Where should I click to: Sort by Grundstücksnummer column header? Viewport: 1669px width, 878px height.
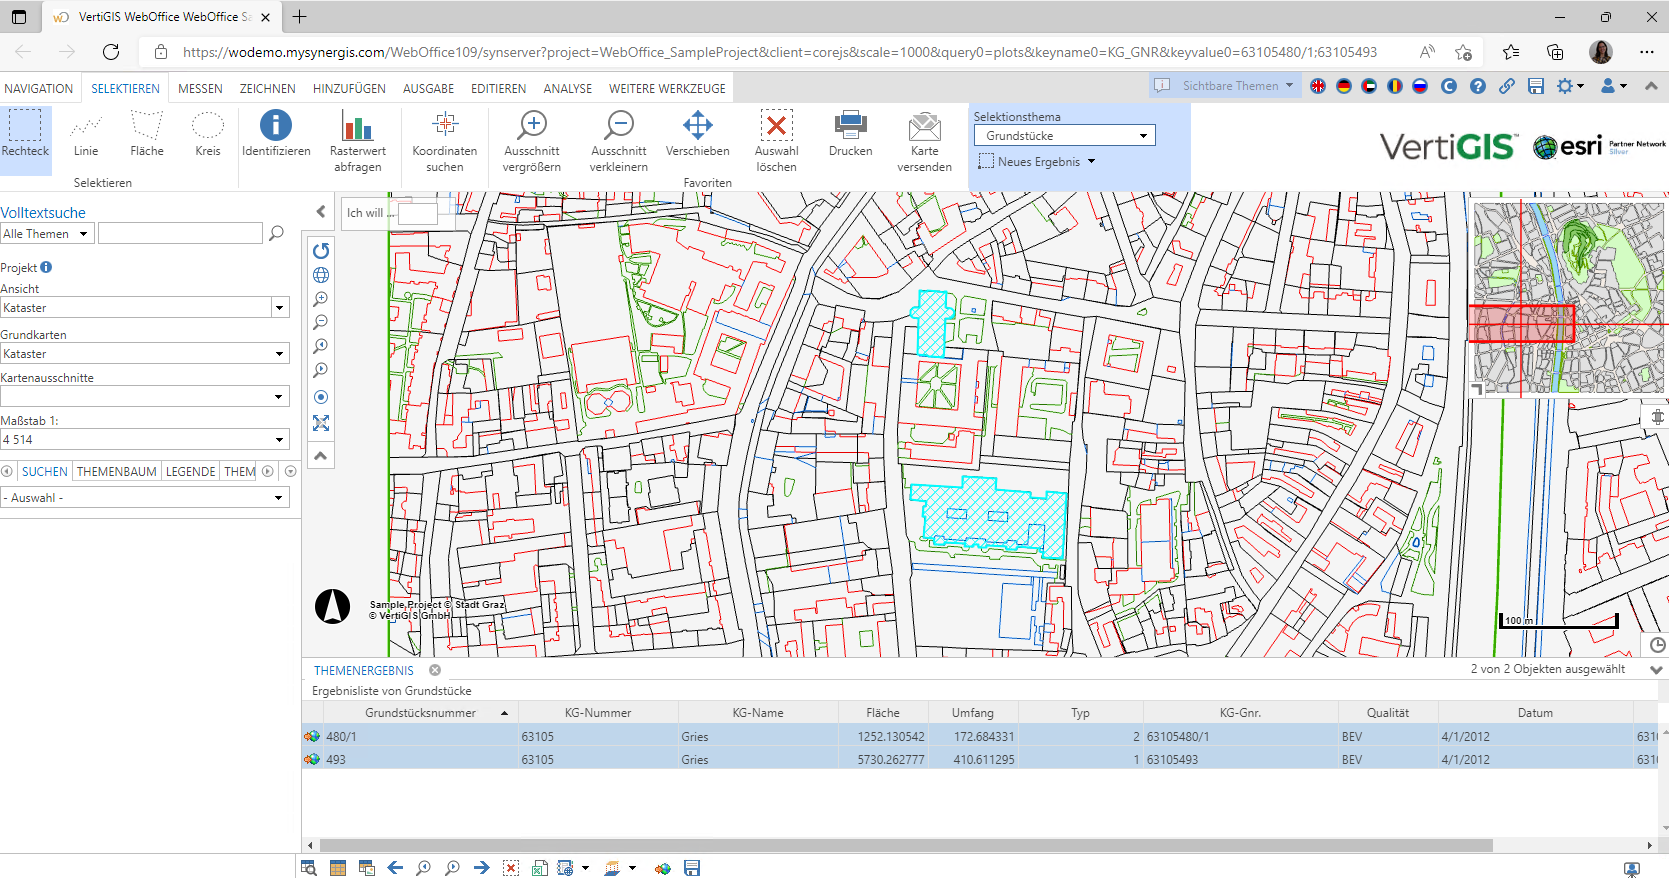pos(420,713)
